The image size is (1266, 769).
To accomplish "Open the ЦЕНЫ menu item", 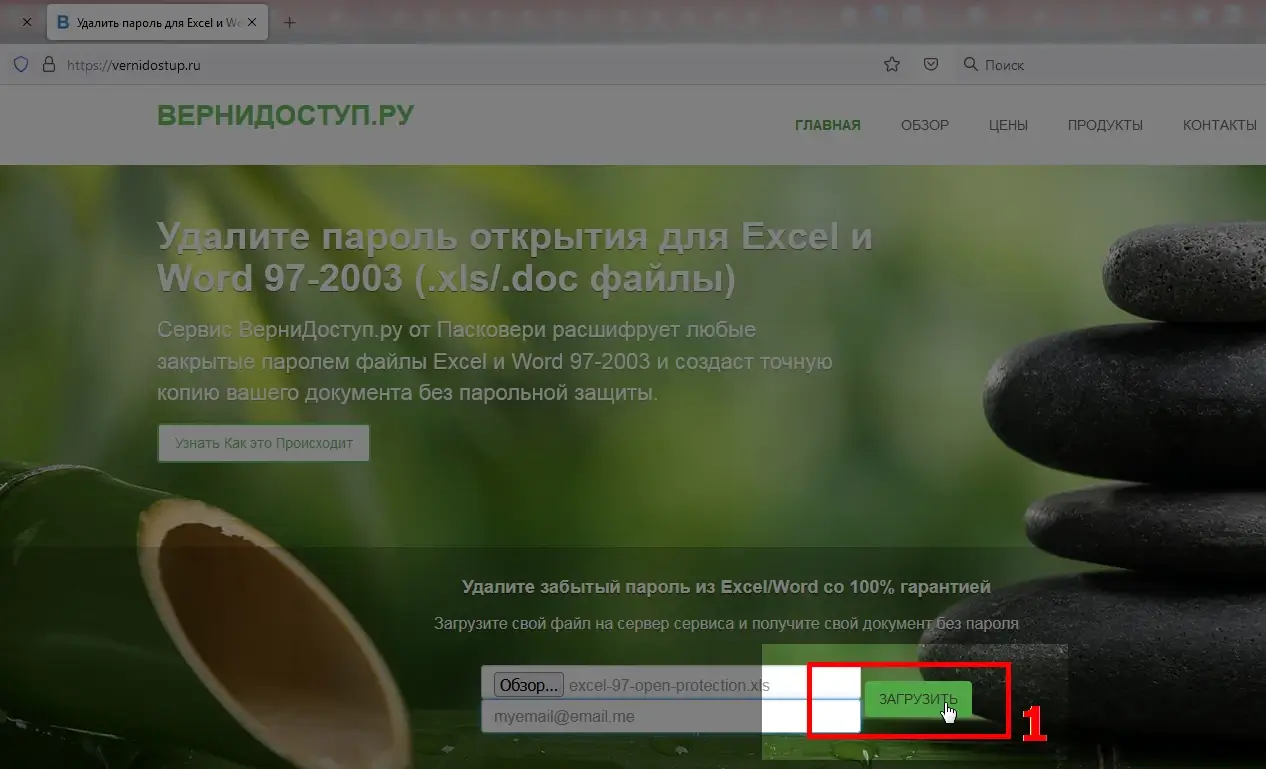I will tap(1008, 125).
